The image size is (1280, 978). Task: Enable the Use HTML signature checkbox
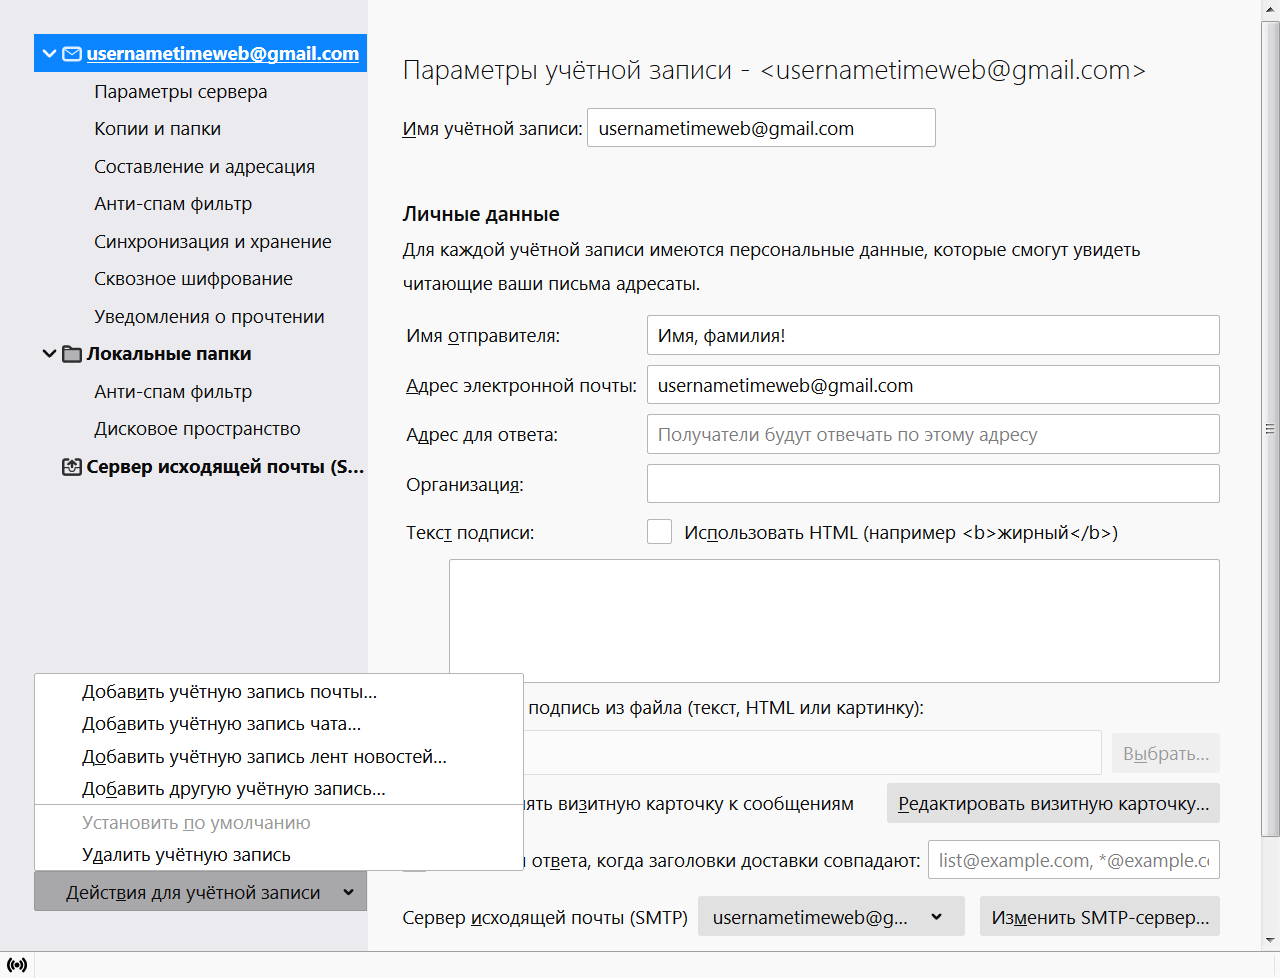(x=659, y=532)
